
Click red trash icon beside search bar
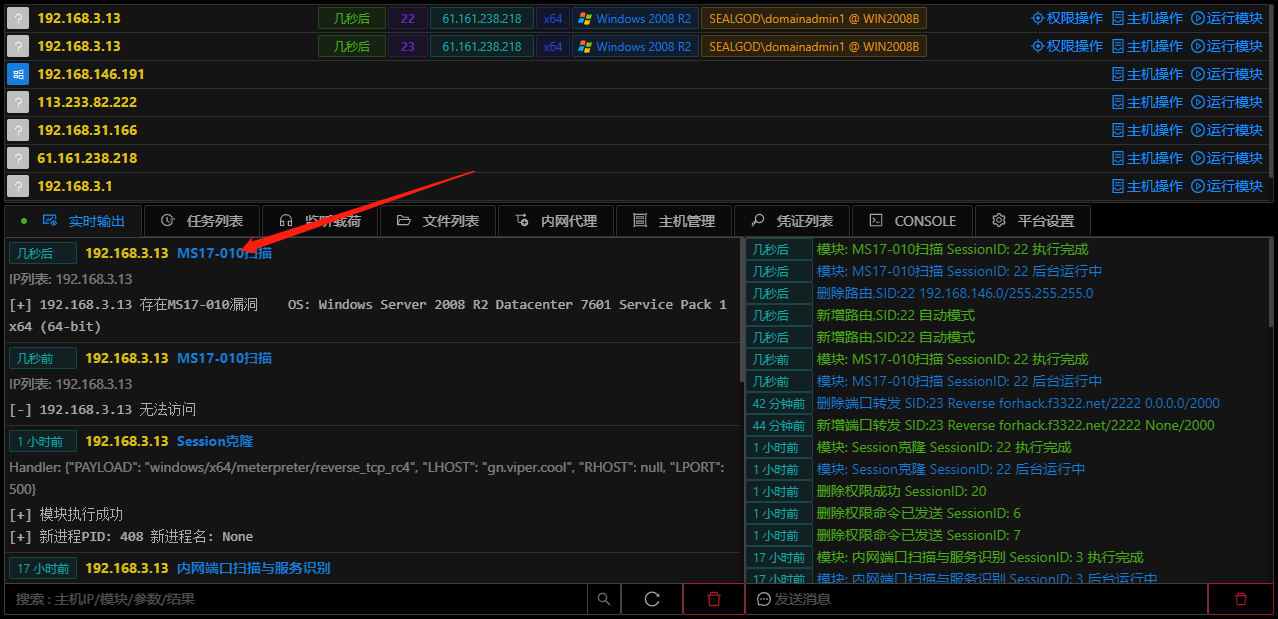pos(713,599)
